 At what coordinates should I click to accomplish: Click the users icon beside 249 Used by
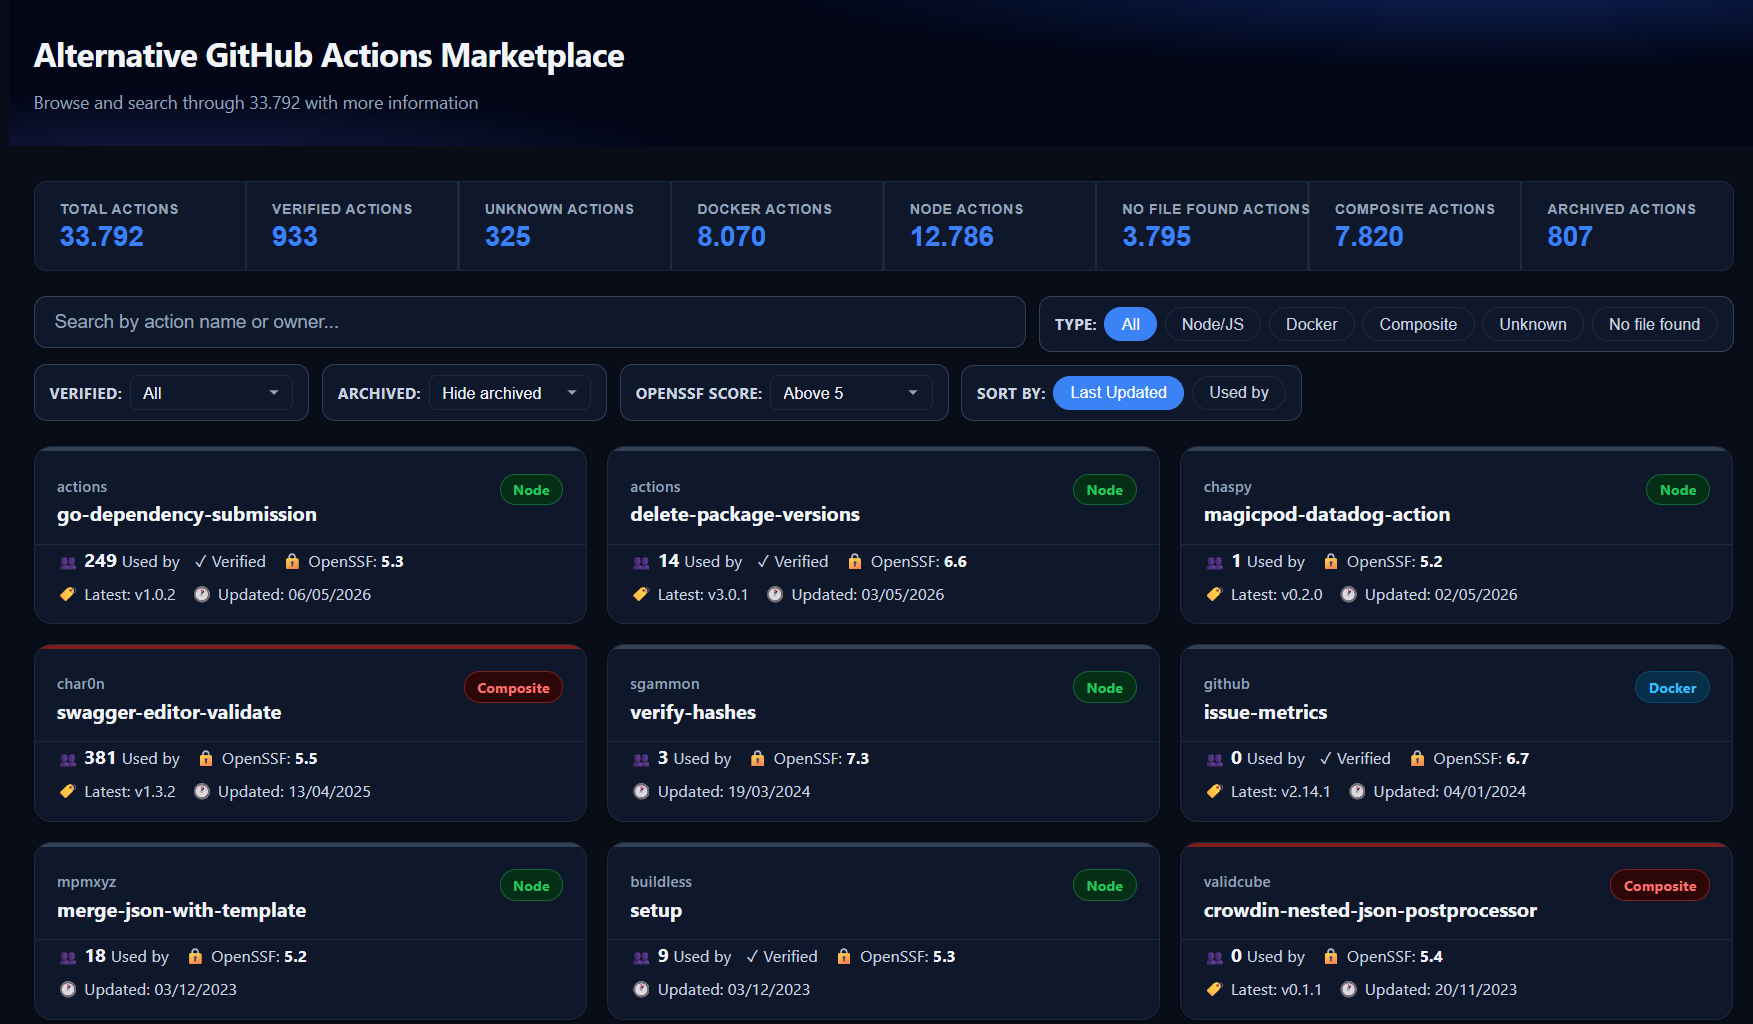click(x=68, y=562)
